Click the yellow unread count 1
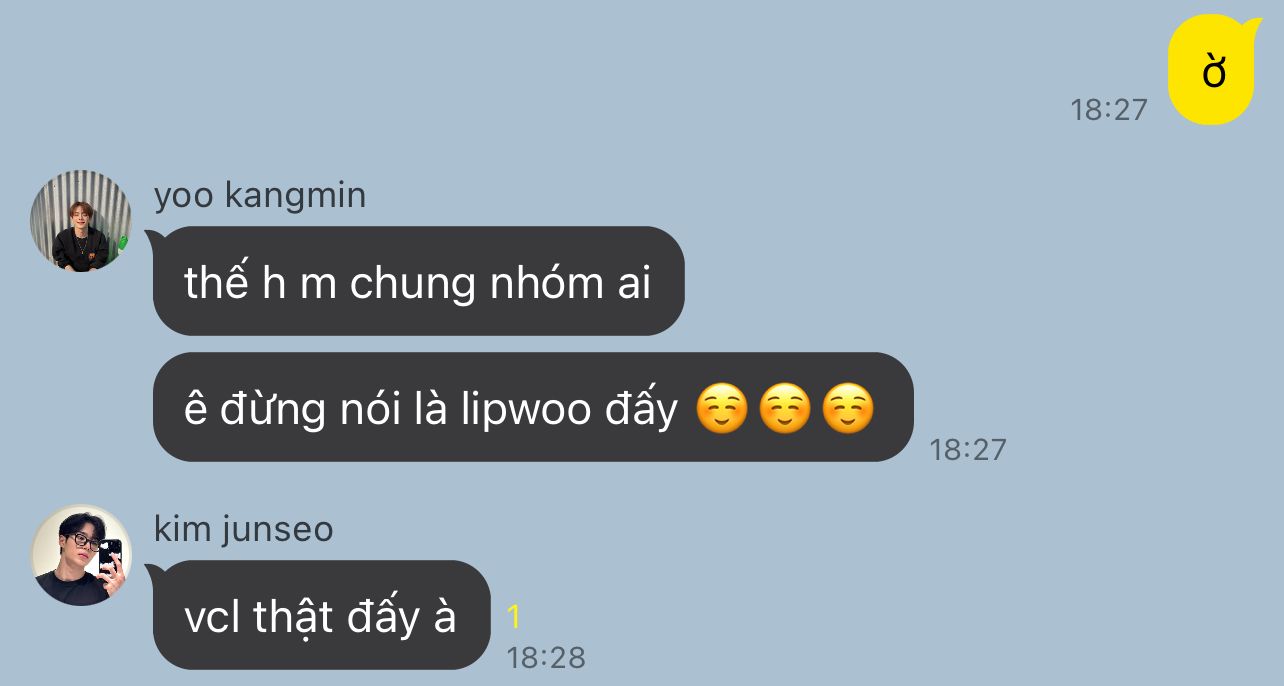This screenshot has height=686, width=1284. pos(514,618)
